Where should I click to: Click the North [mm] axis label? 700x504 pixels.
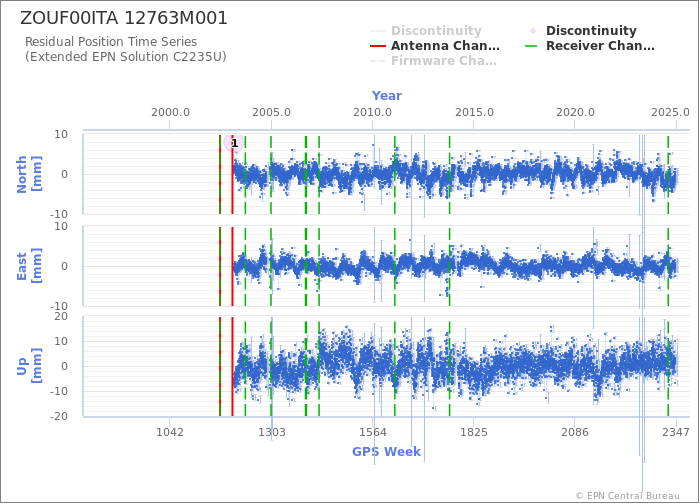29,174
